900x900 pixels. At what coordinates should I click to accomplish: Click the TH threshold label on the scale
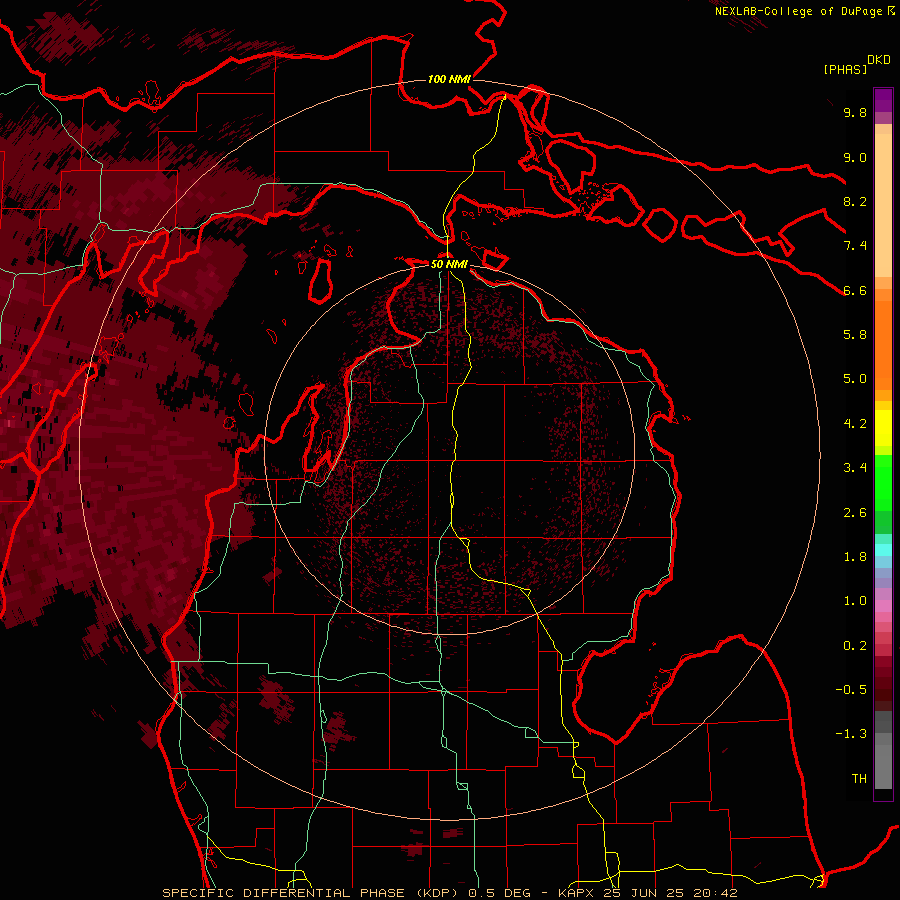(859, 779)
